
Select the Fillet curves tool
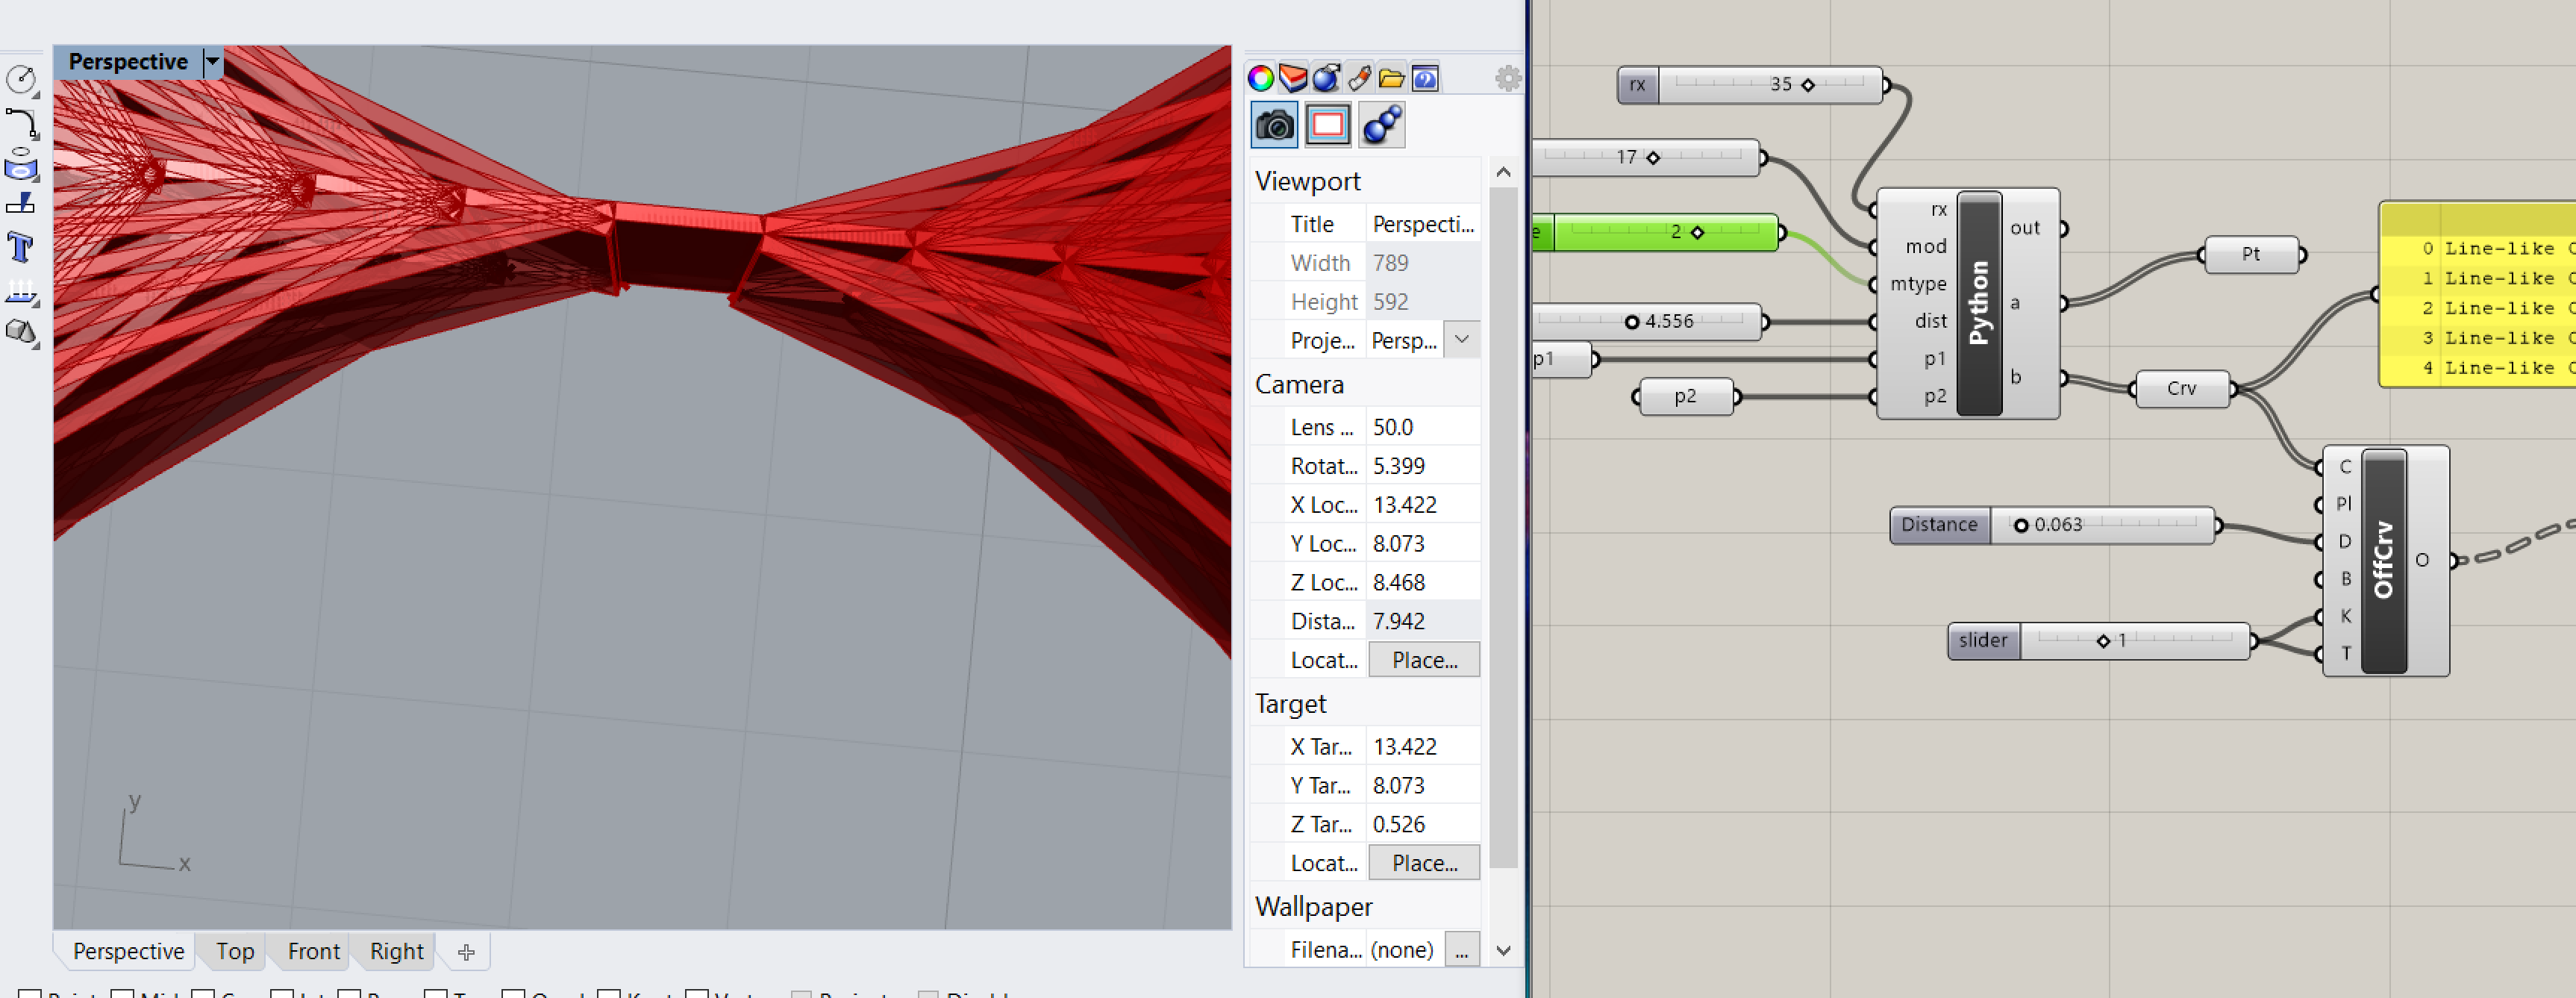21,123
